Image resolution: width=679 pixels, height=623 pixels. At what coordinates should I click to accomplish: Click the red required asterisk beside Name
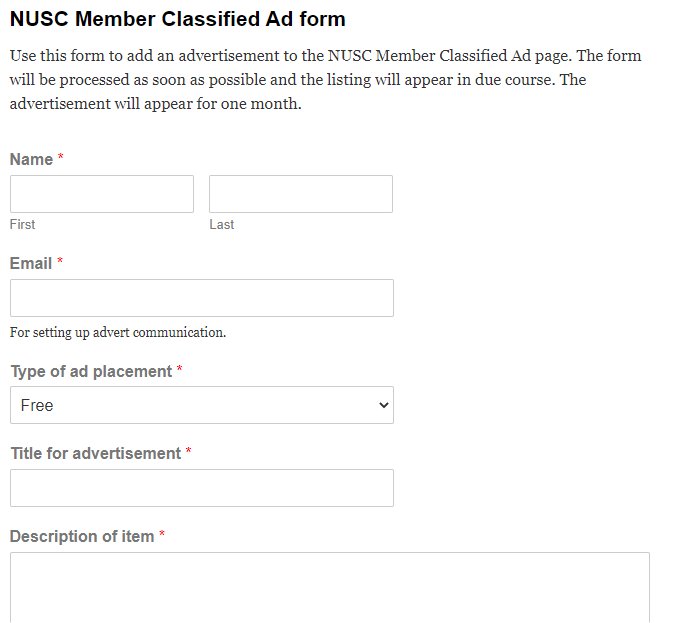[x=61, y=159]
